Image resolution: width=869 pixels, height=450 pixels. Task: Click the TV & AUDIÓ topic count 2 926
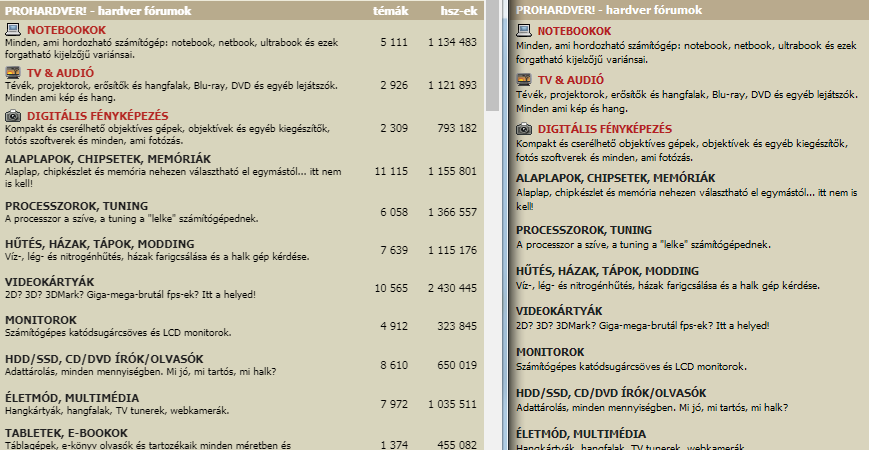point(394,85)
